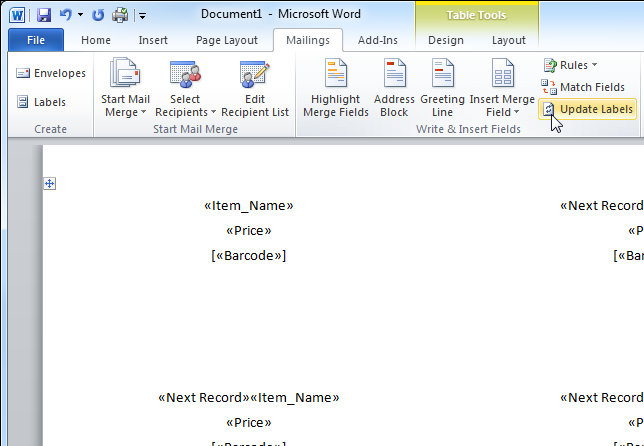Open the Rules dropdown
This screenshot has height=446, width=644.
pos(570,65)
